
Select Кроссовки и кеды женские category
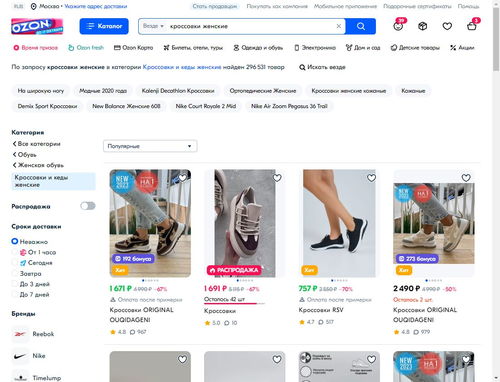point(53,181)
